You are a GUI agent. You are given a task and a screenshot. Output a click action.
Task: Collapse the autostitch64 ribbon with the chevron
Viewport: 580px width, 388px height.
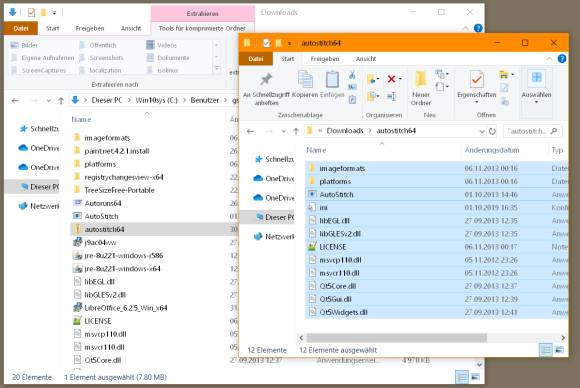[549, 59]
